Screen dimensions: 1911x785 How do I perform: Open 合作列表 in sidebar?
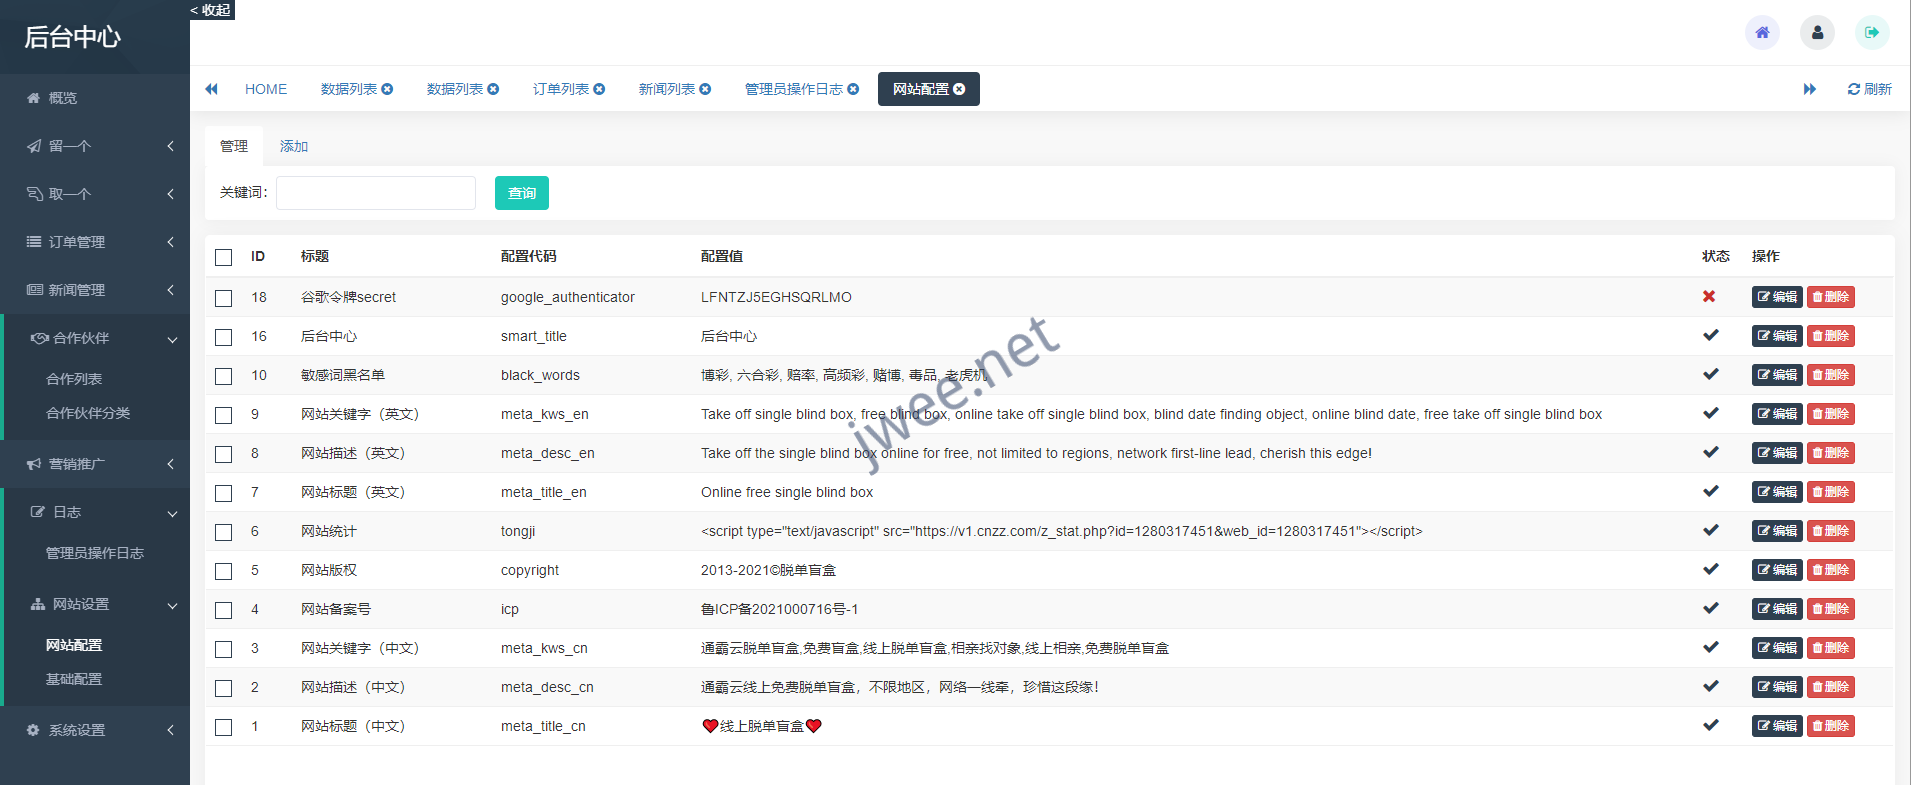tap(74, 379)
